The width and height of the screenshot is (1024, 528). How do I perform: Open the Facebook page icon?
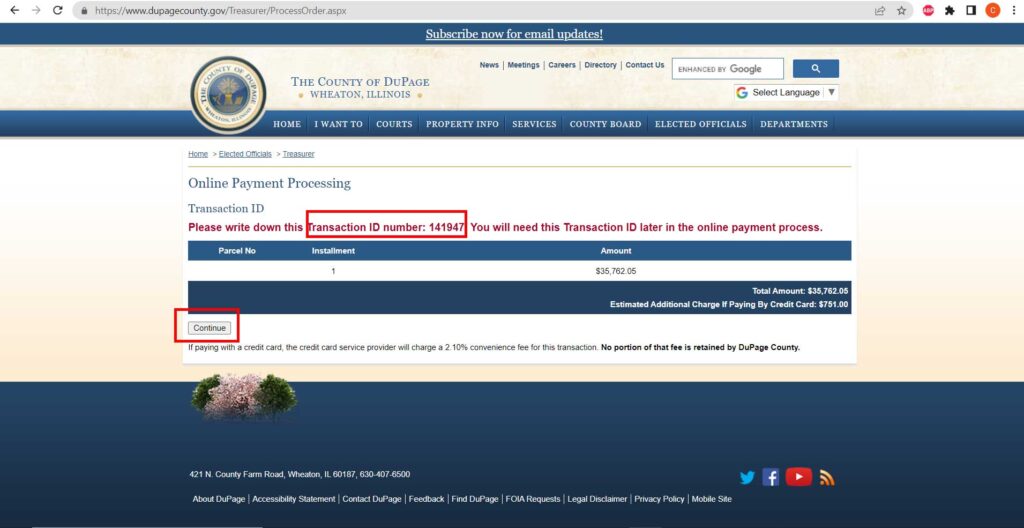771,477
